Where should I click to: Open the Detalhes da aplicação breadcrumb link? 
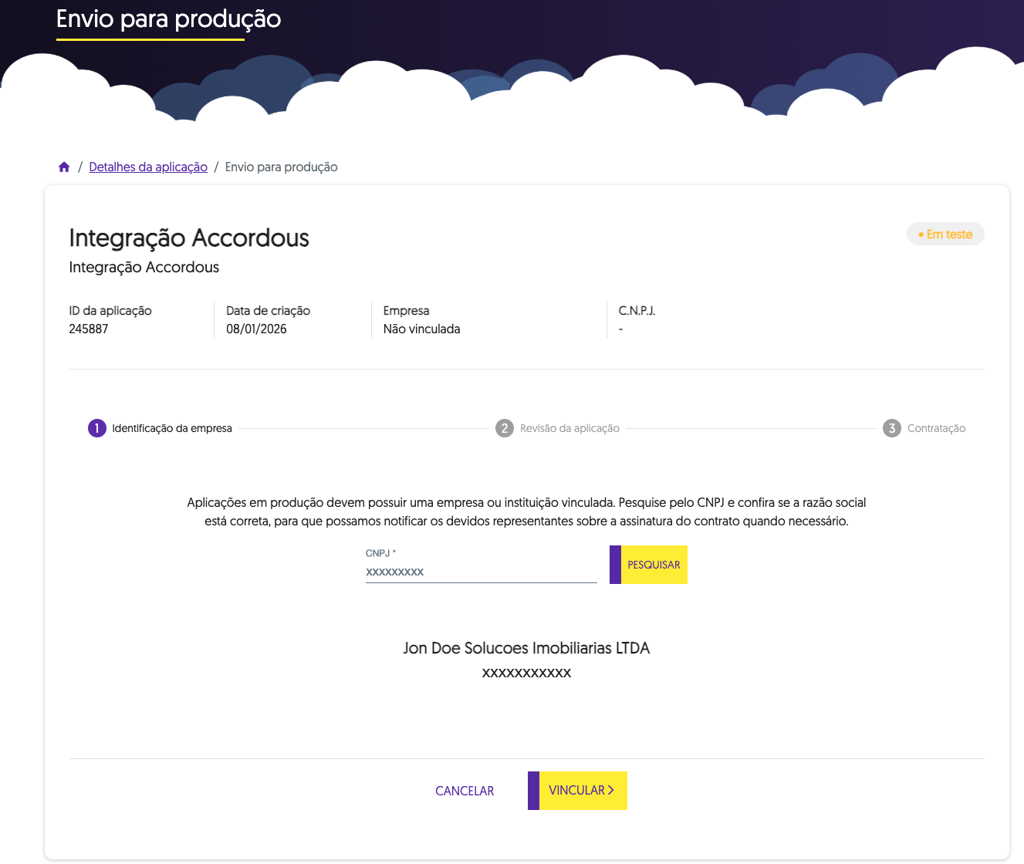(x=148, y=167)
